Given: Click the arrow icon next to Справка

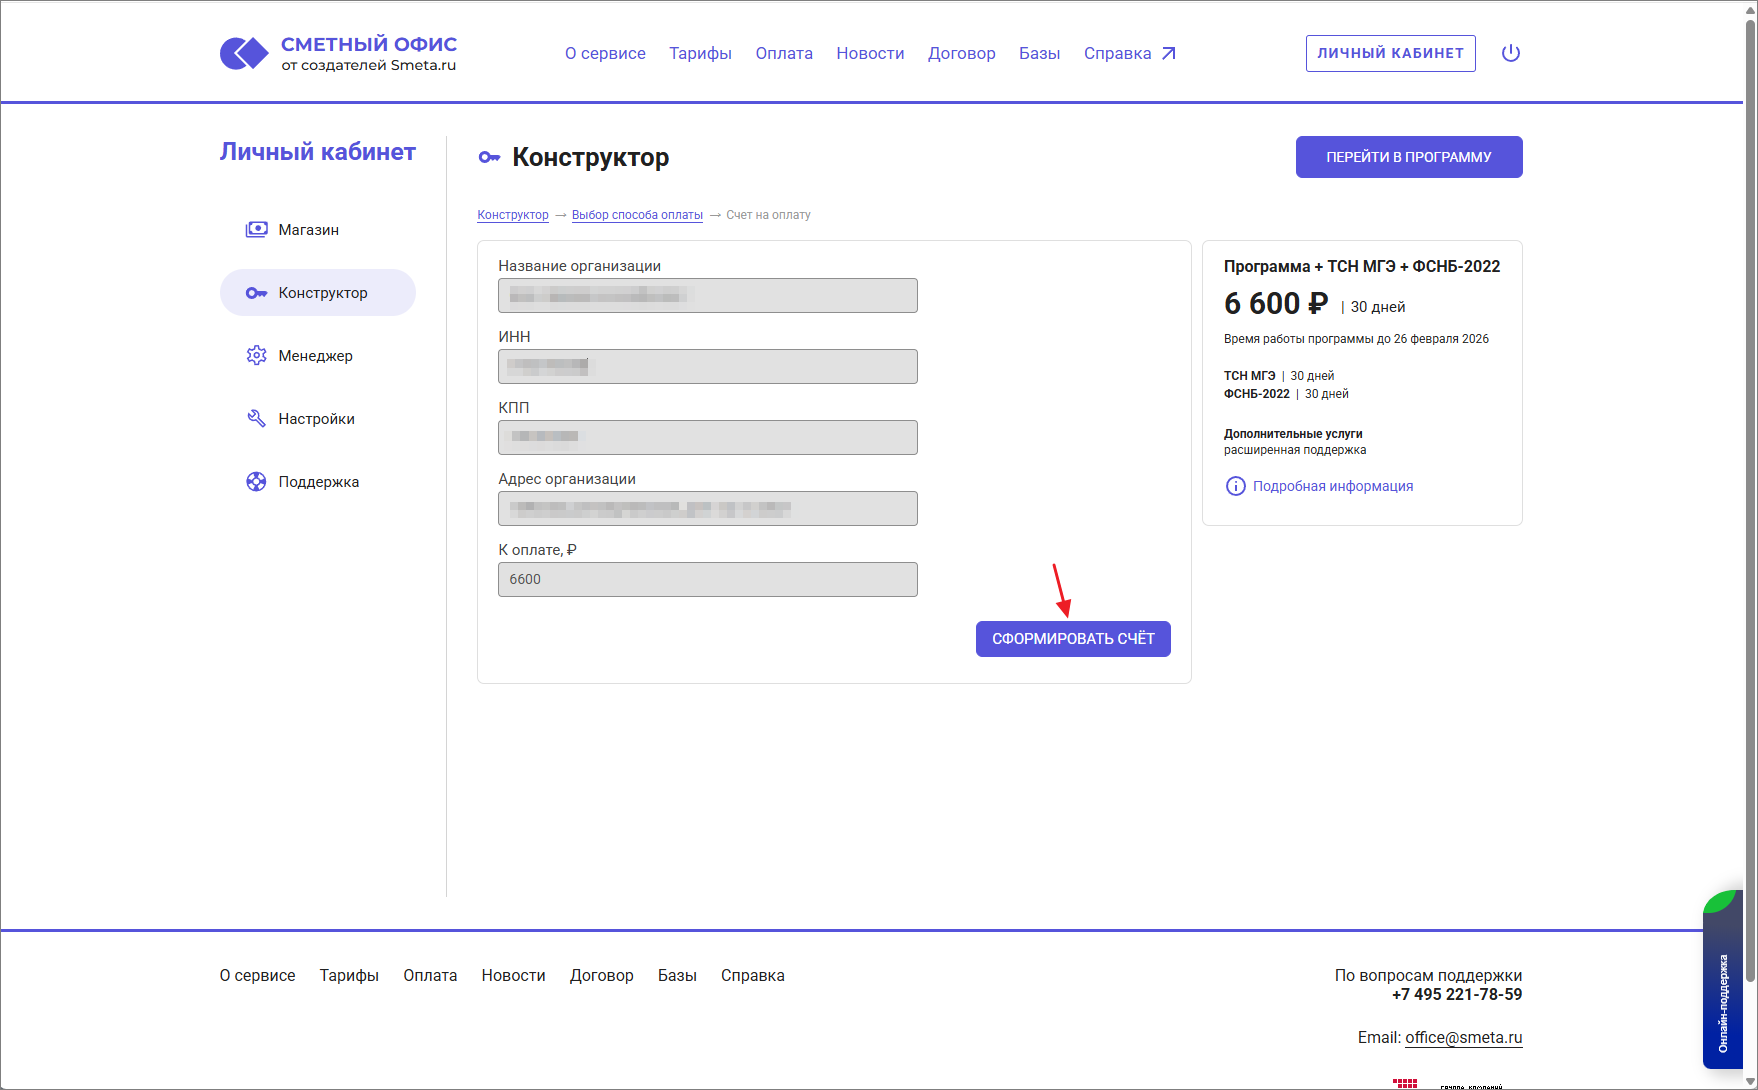Looking at the screenshot, I should 1168,54.
